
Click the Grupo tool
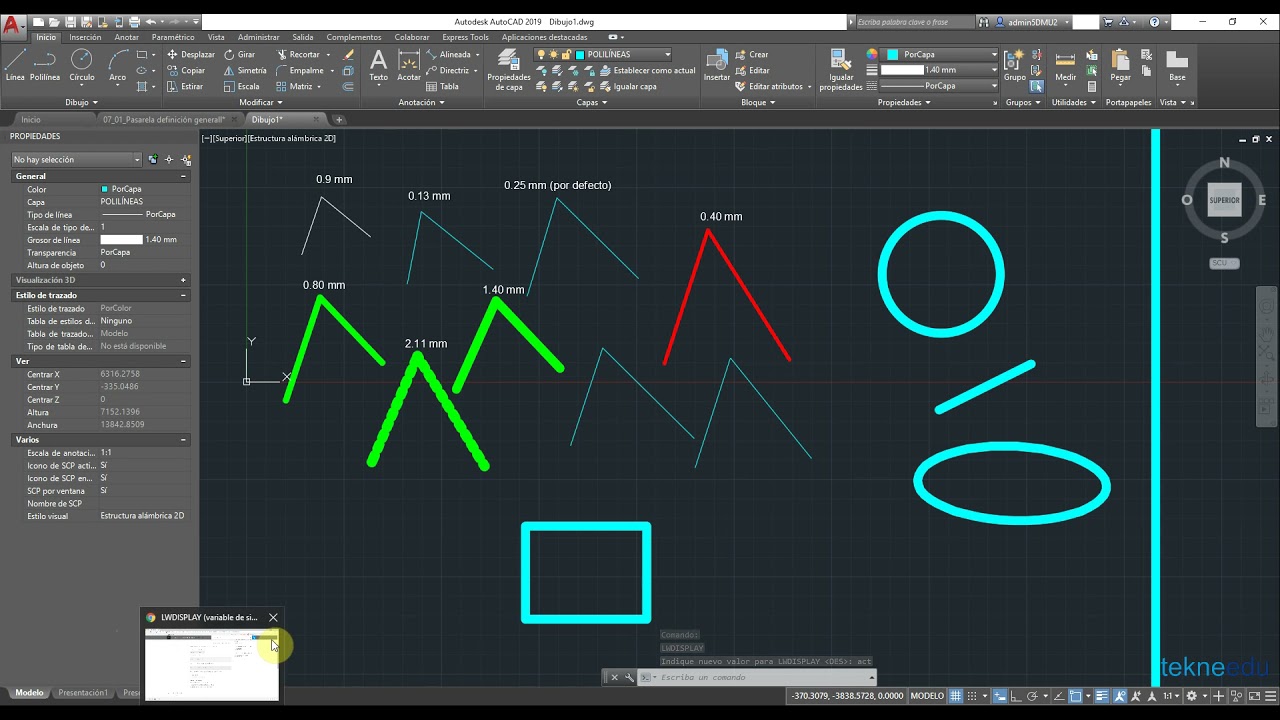click(x=1014, y=65)
